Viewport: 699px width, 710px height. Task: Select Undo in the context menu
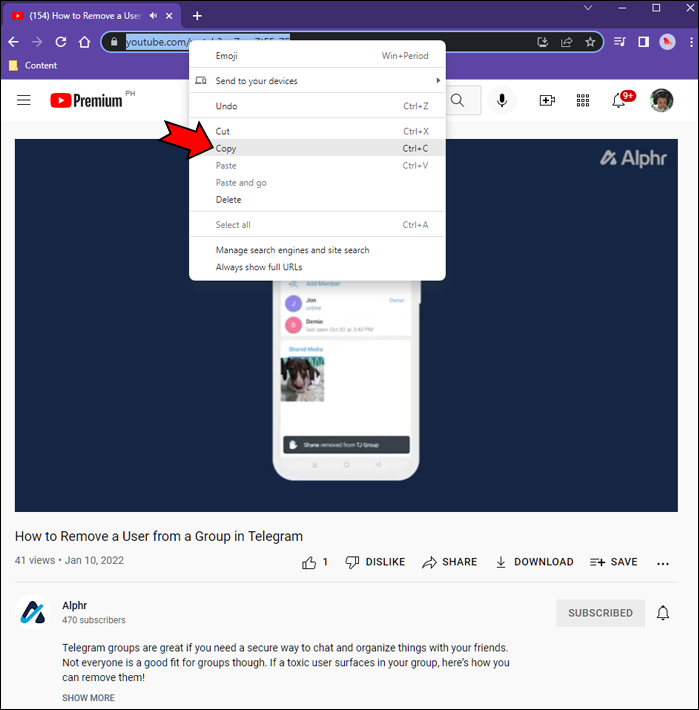pos(317,106)
